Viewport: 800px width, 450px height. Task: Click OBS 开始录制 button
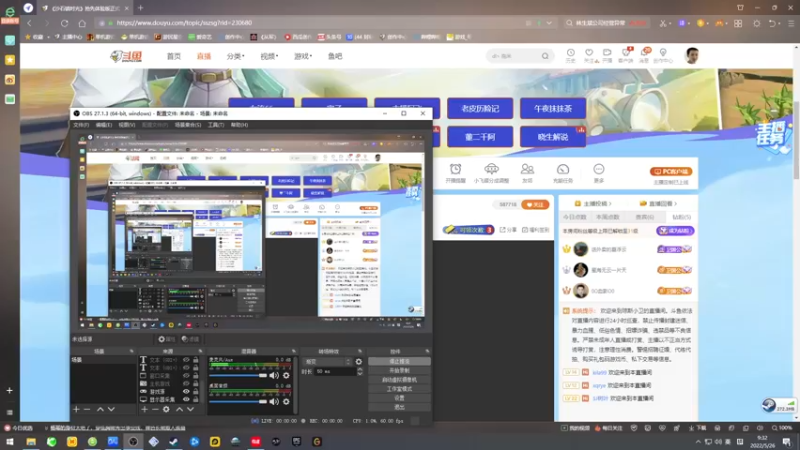[399, 370]
